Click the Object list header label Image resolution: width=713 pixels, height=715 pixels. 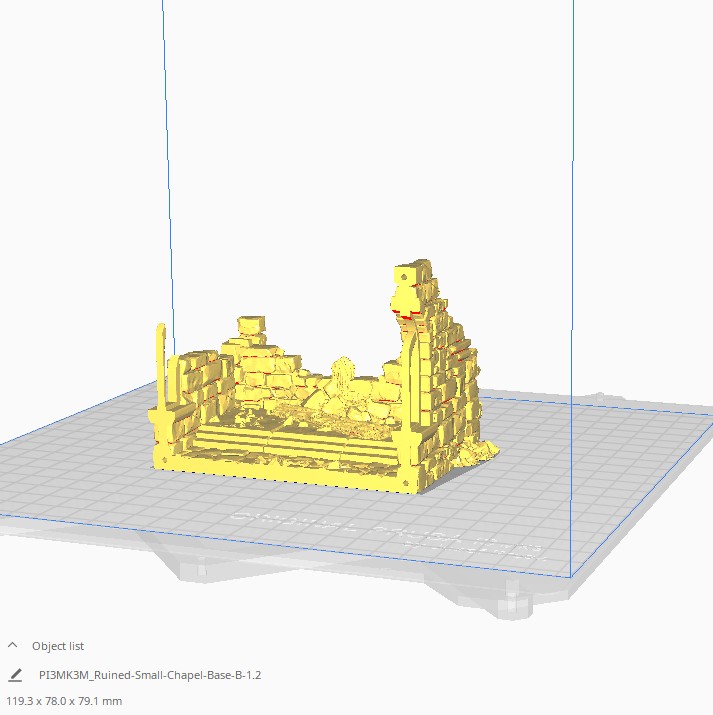[x=58, y=646]
